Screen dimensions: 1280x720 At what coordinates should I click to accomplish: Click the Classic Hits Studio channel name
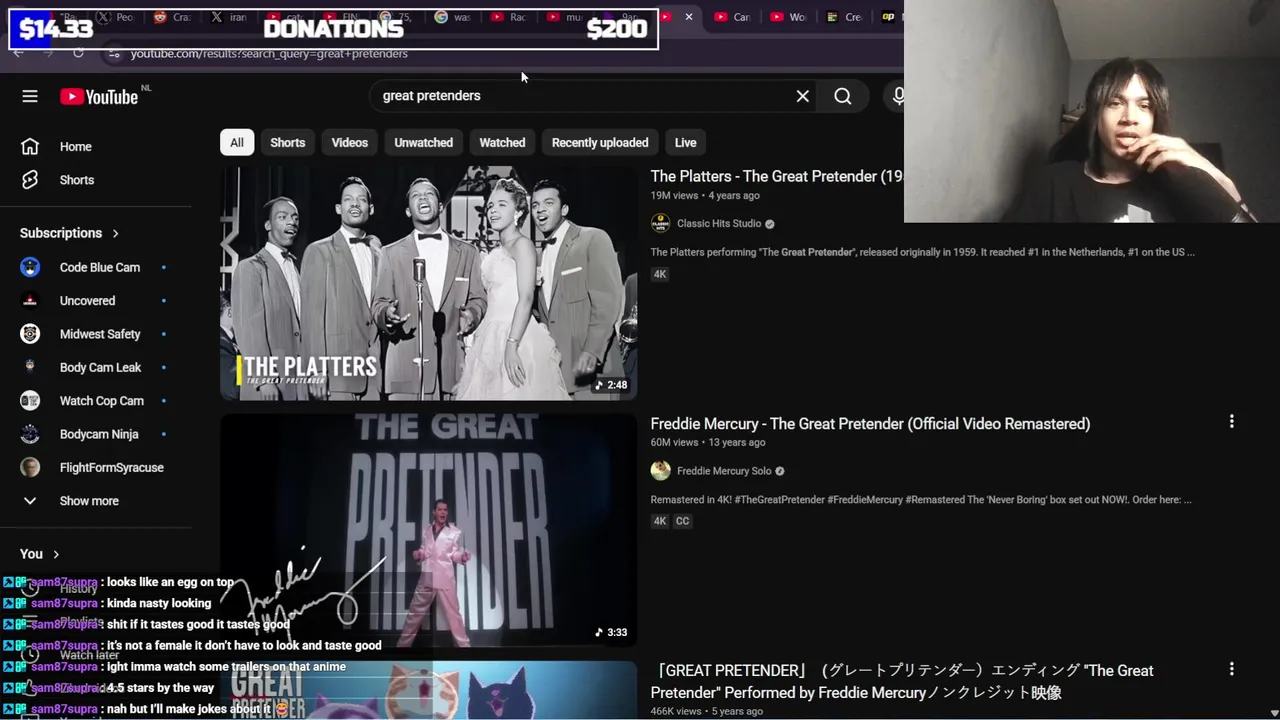(719, 224)
